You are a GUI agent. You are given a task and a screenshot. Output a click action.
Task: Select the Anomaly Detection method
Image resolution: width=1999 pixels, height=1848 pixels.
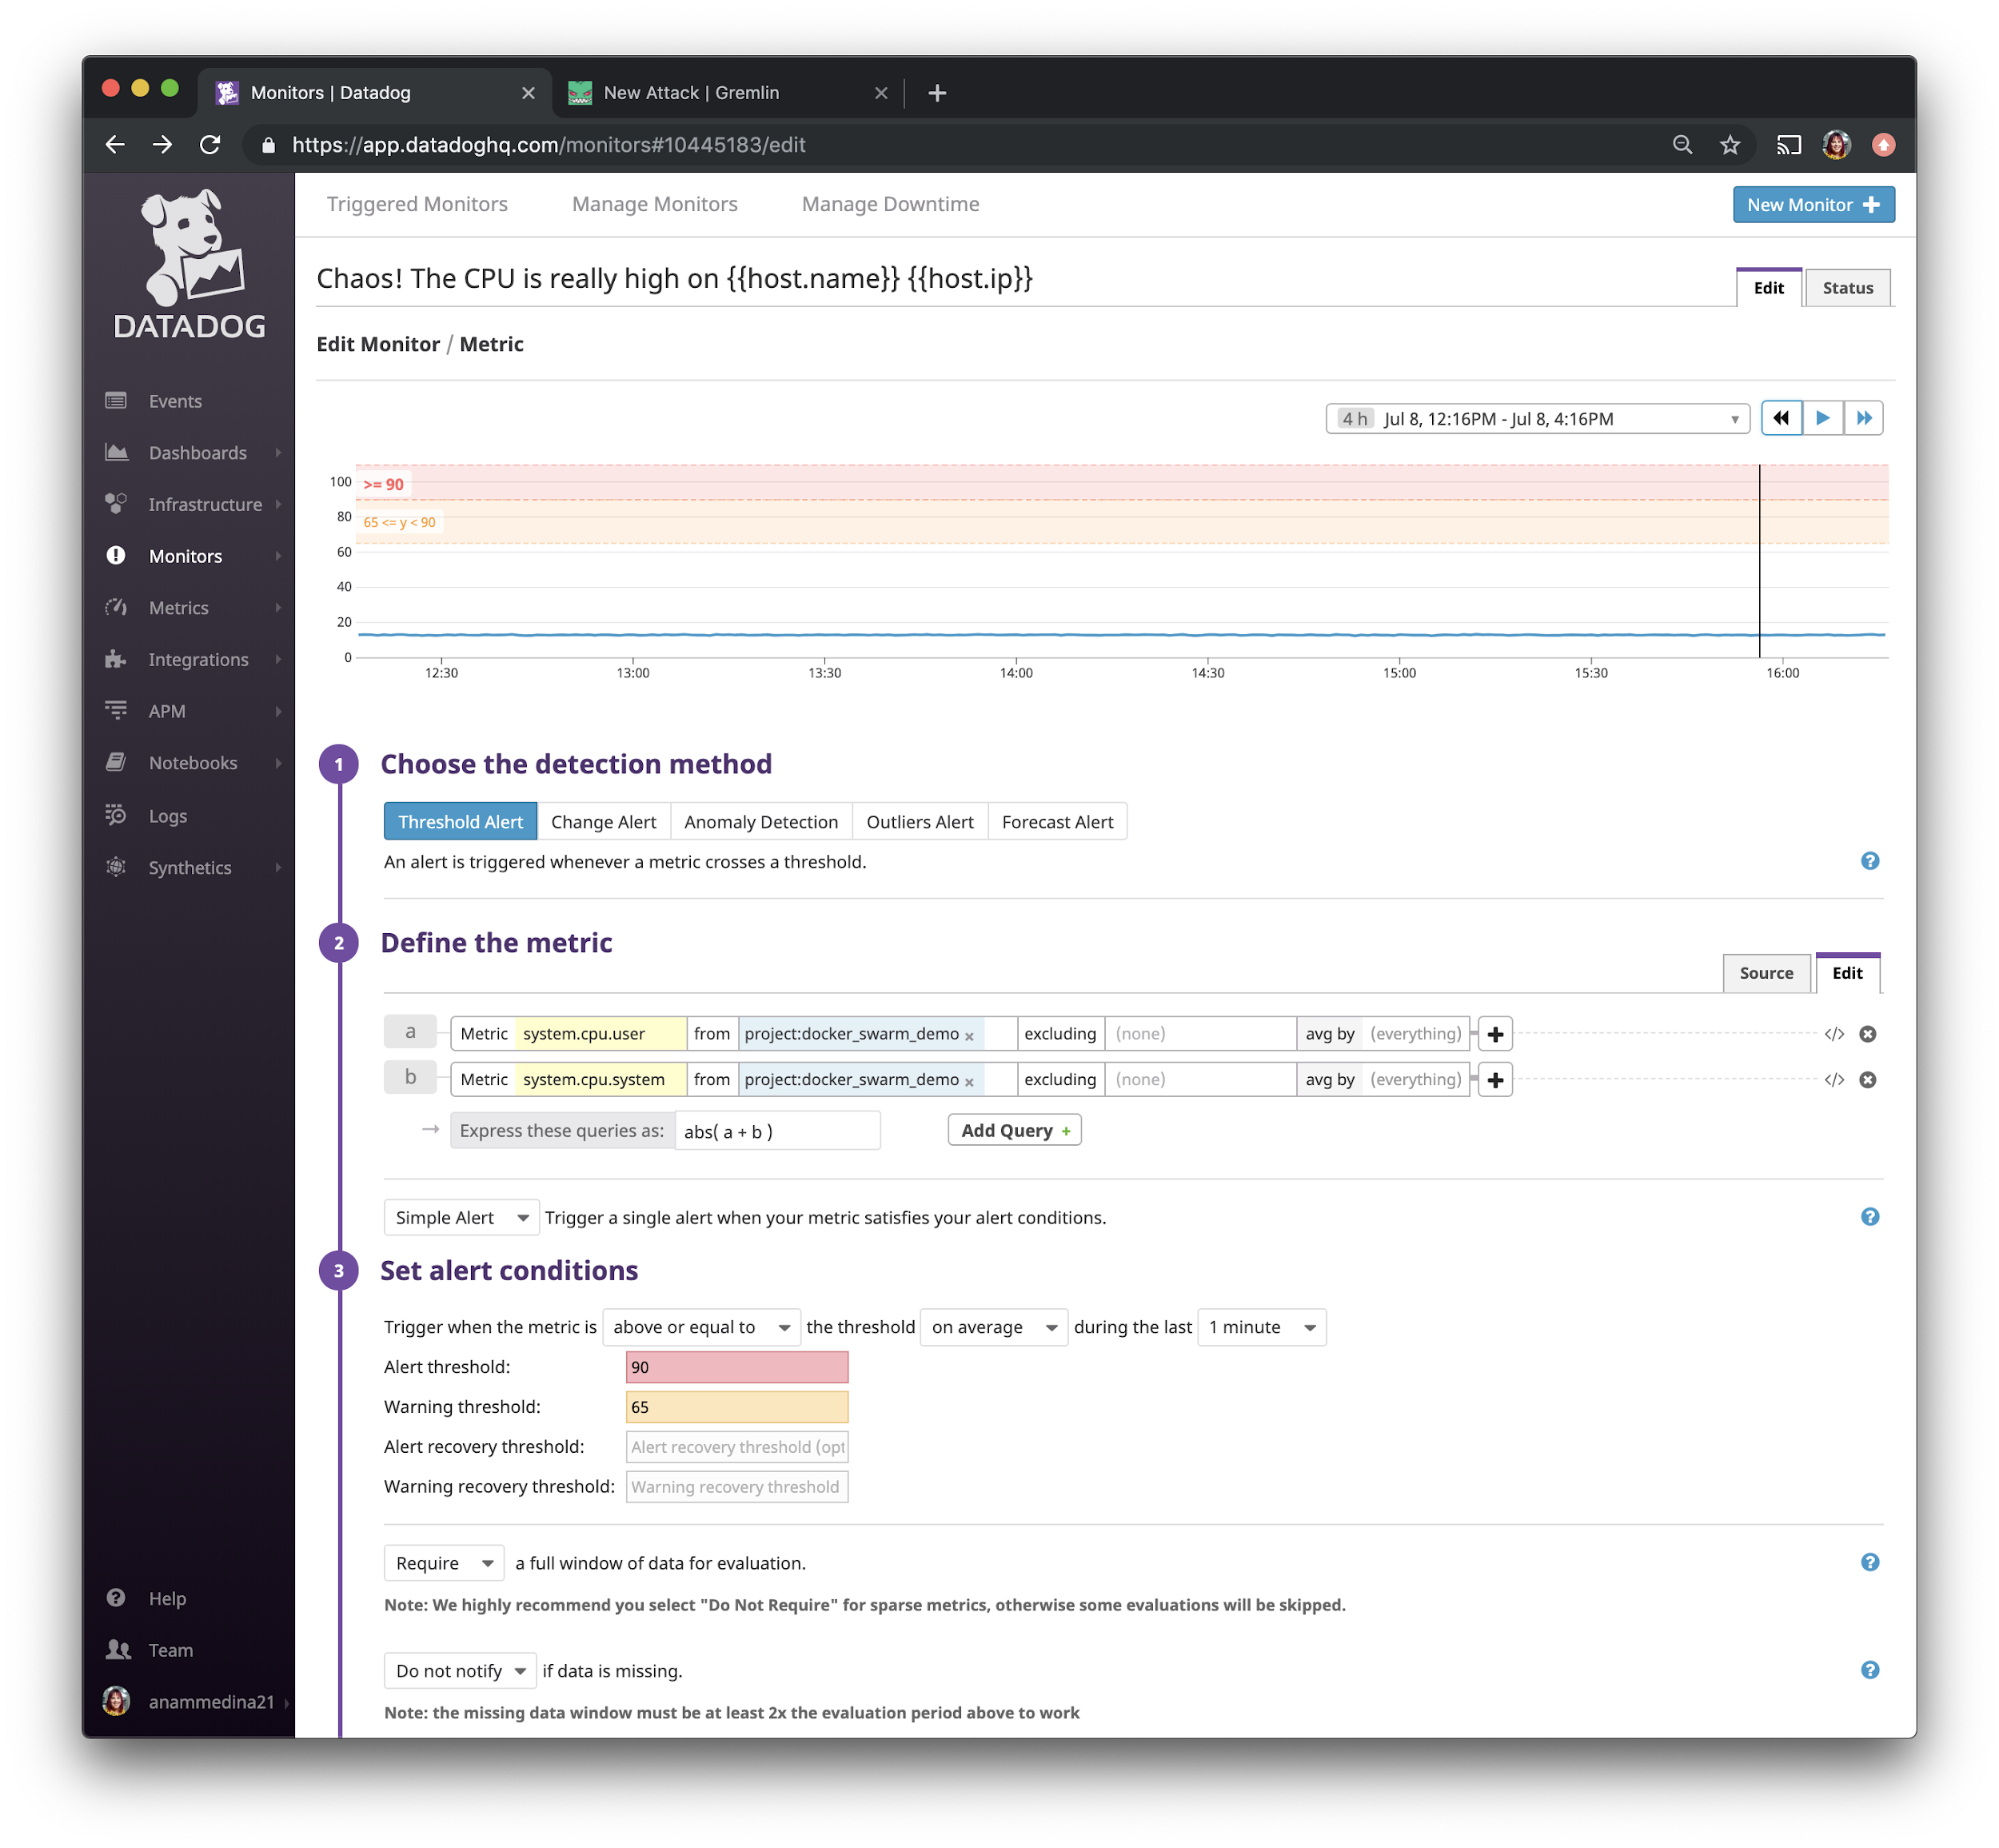coord(761,822)
